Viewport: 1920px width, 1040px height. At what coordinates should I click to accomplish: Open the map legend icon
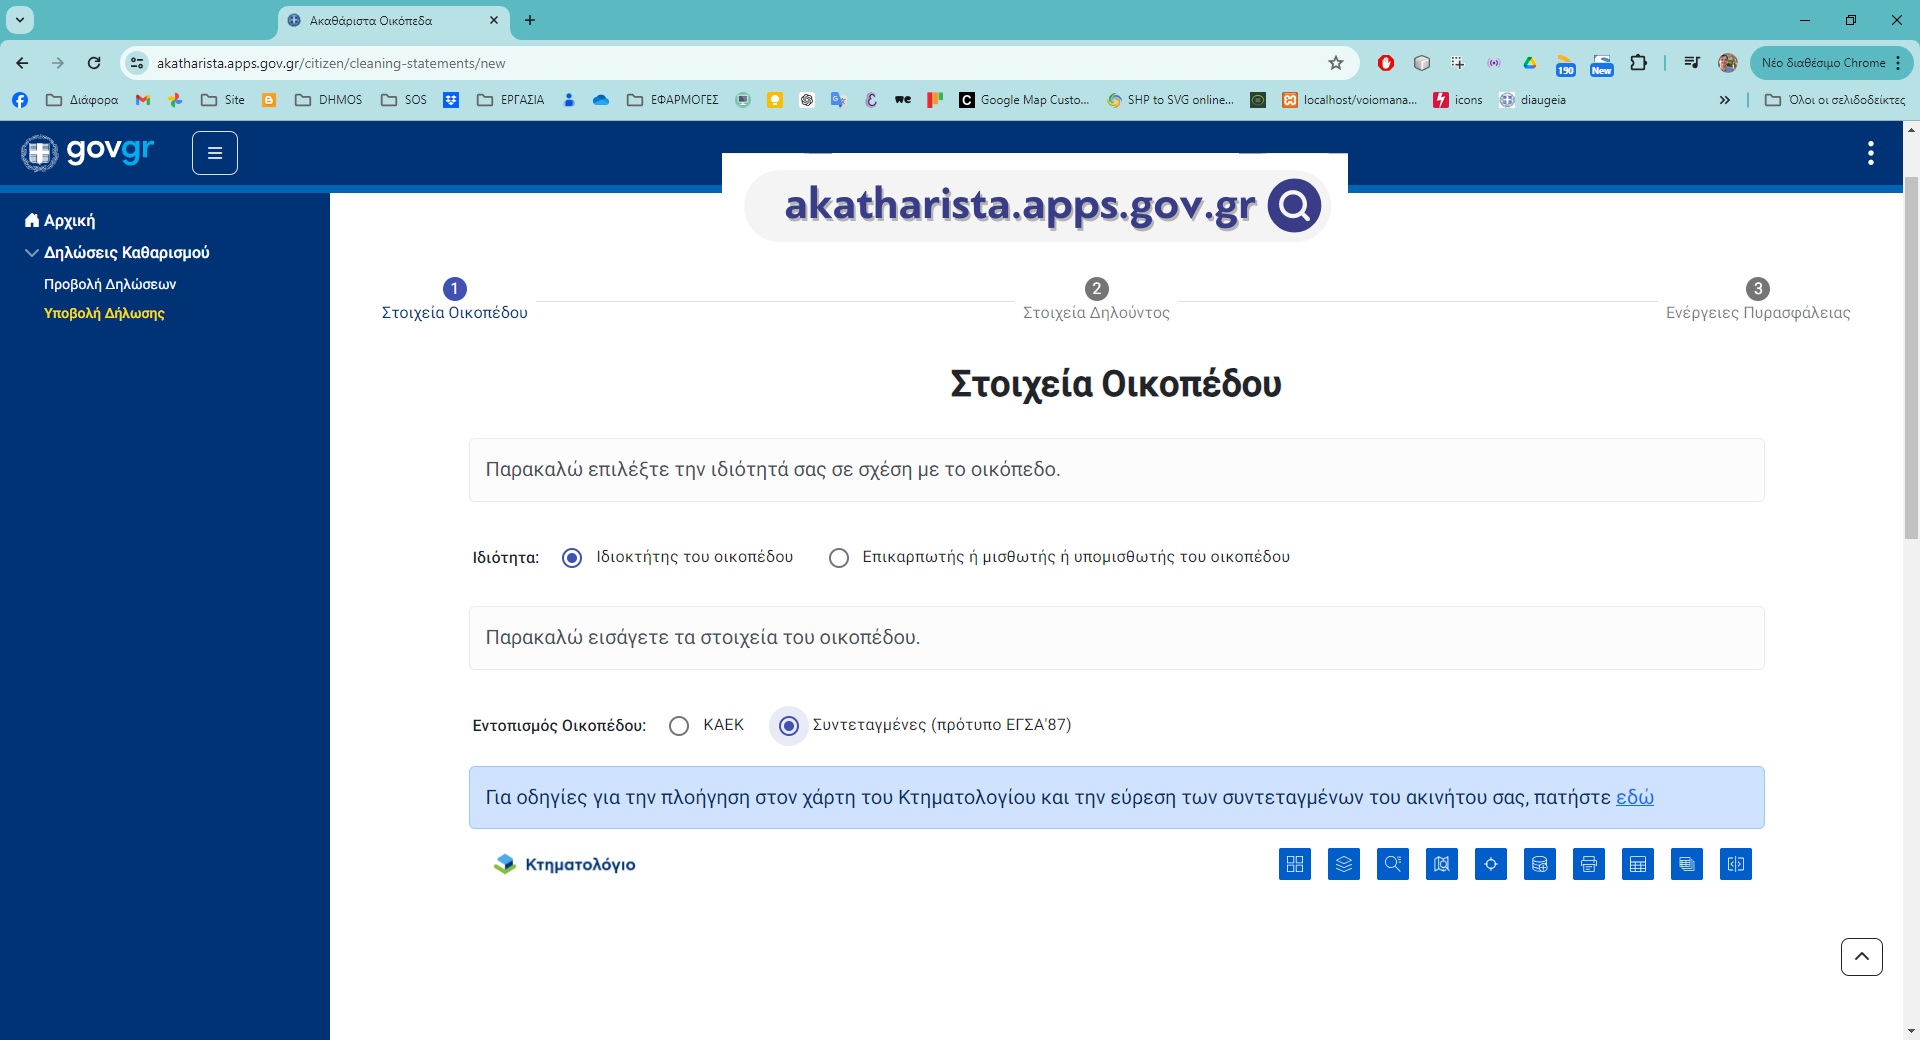click(1442, 864)
